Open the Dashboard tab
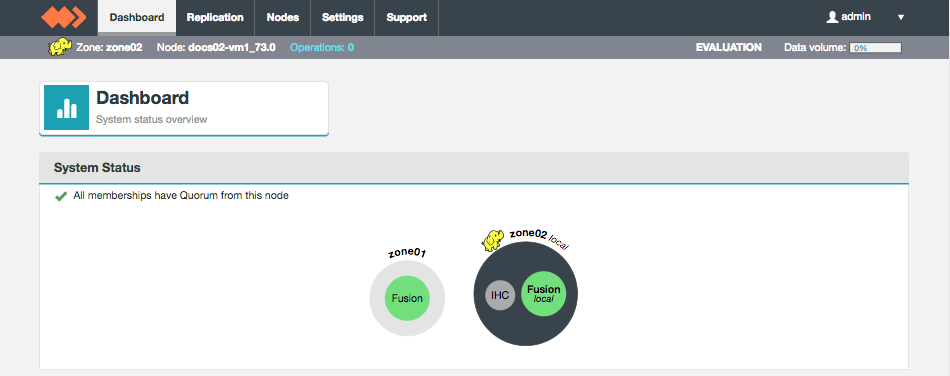This screenshot has width=950, height=376. click(x=137, y=18)
